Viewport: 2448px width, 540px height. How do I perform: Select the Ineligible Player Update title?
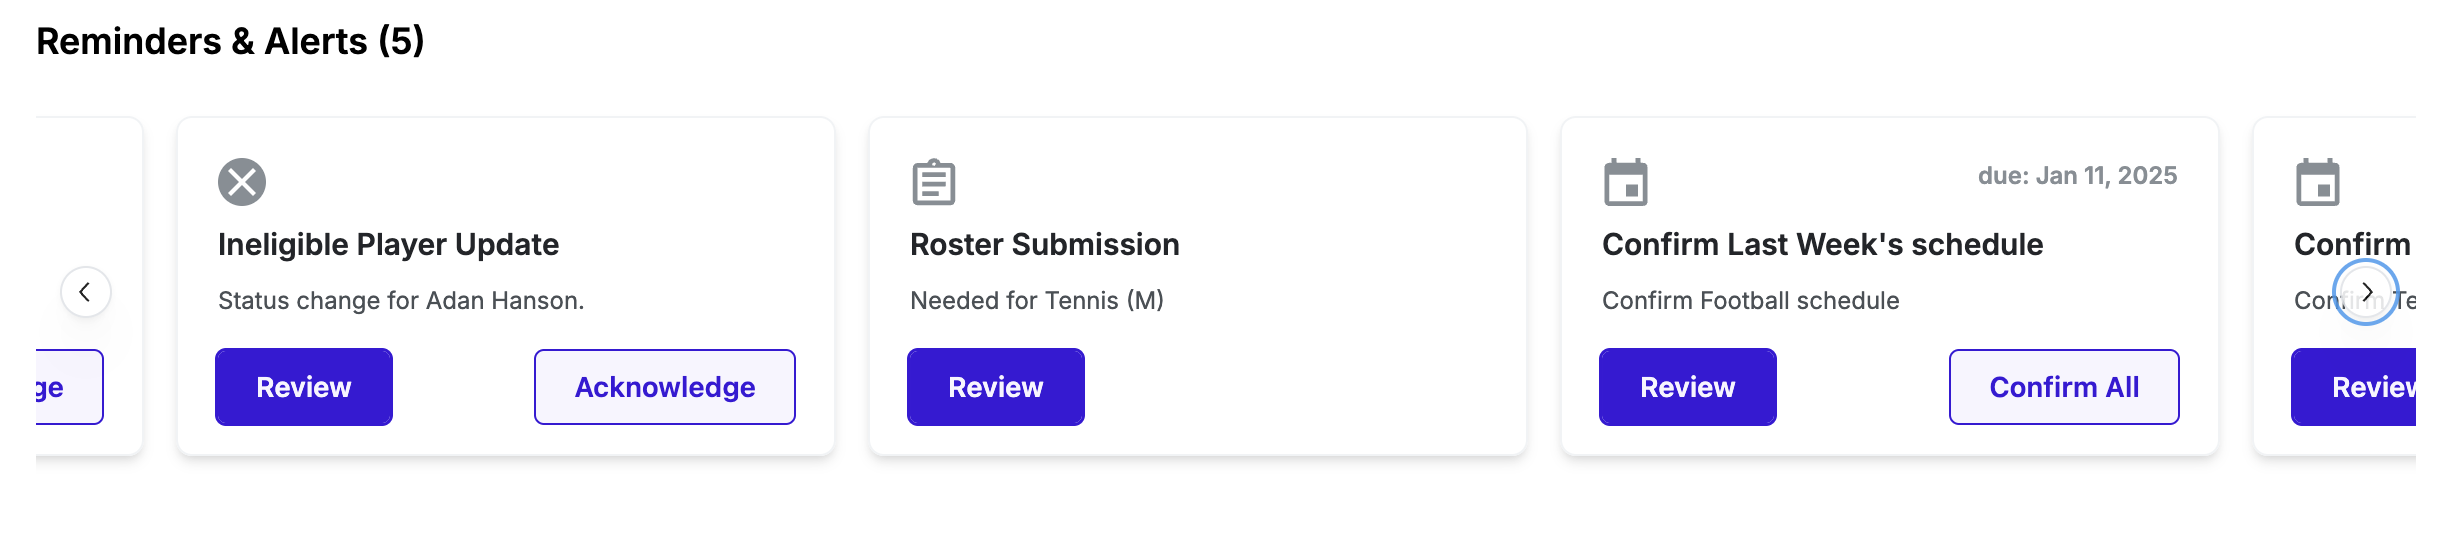tap(389, 244)
